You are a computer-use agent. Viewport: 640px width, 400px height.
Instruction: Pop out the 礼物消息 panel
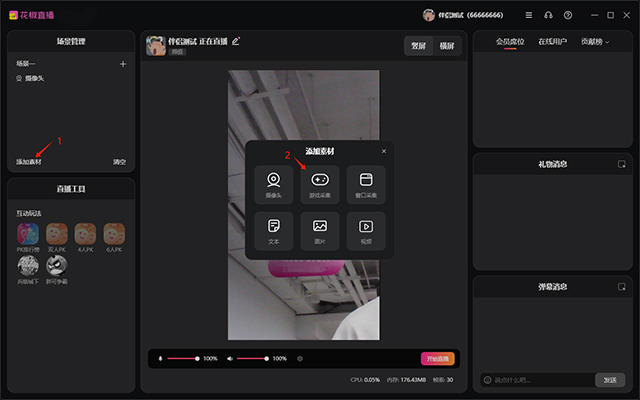click(621, 164)
